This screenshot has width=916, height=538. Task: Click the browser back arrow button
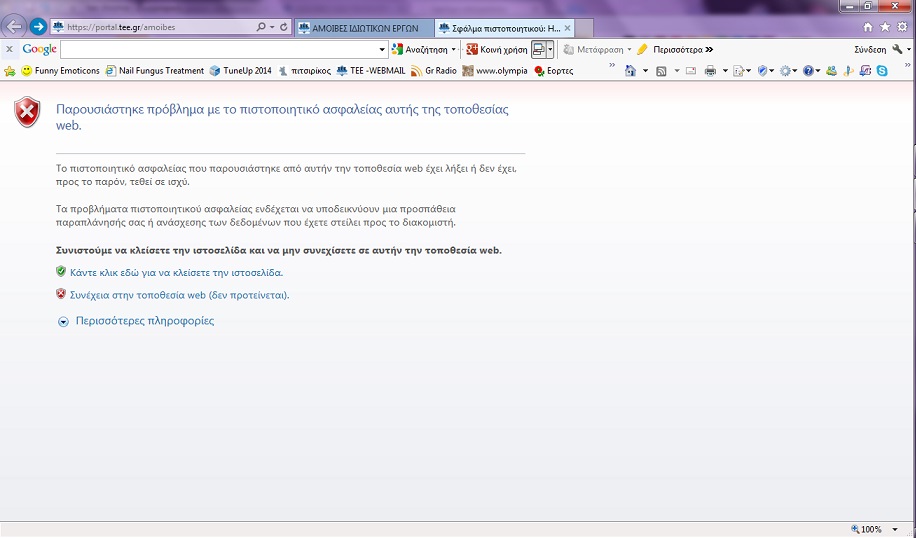click(x=14, y=27)
